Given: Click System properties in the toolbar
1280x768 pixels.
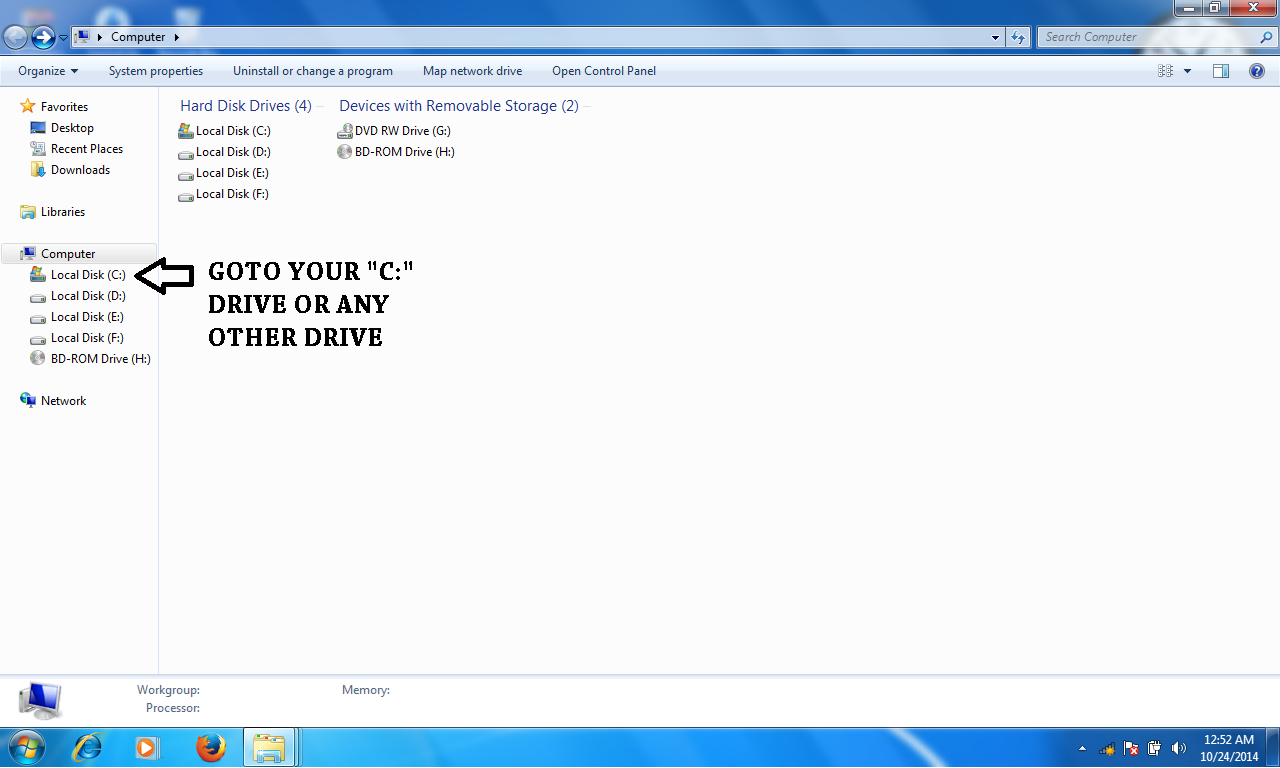Looking at the screenshot, I should (x=156, y=70).
